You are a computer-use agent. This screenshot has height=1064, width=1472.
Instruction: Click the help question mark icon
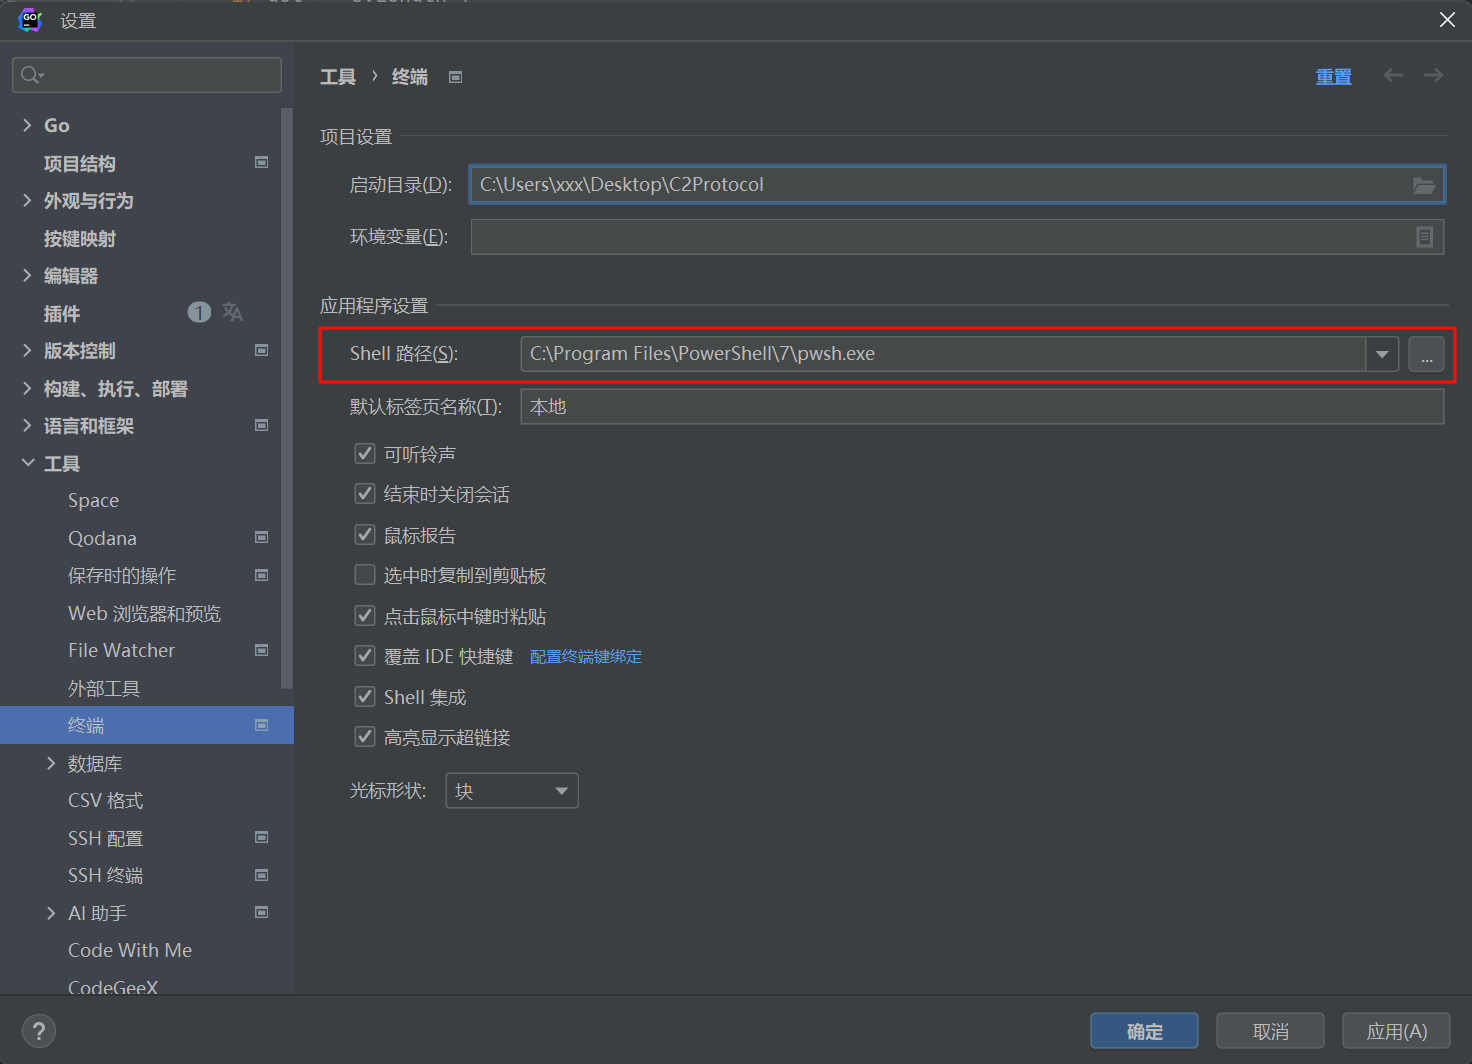coord(39,1031)
